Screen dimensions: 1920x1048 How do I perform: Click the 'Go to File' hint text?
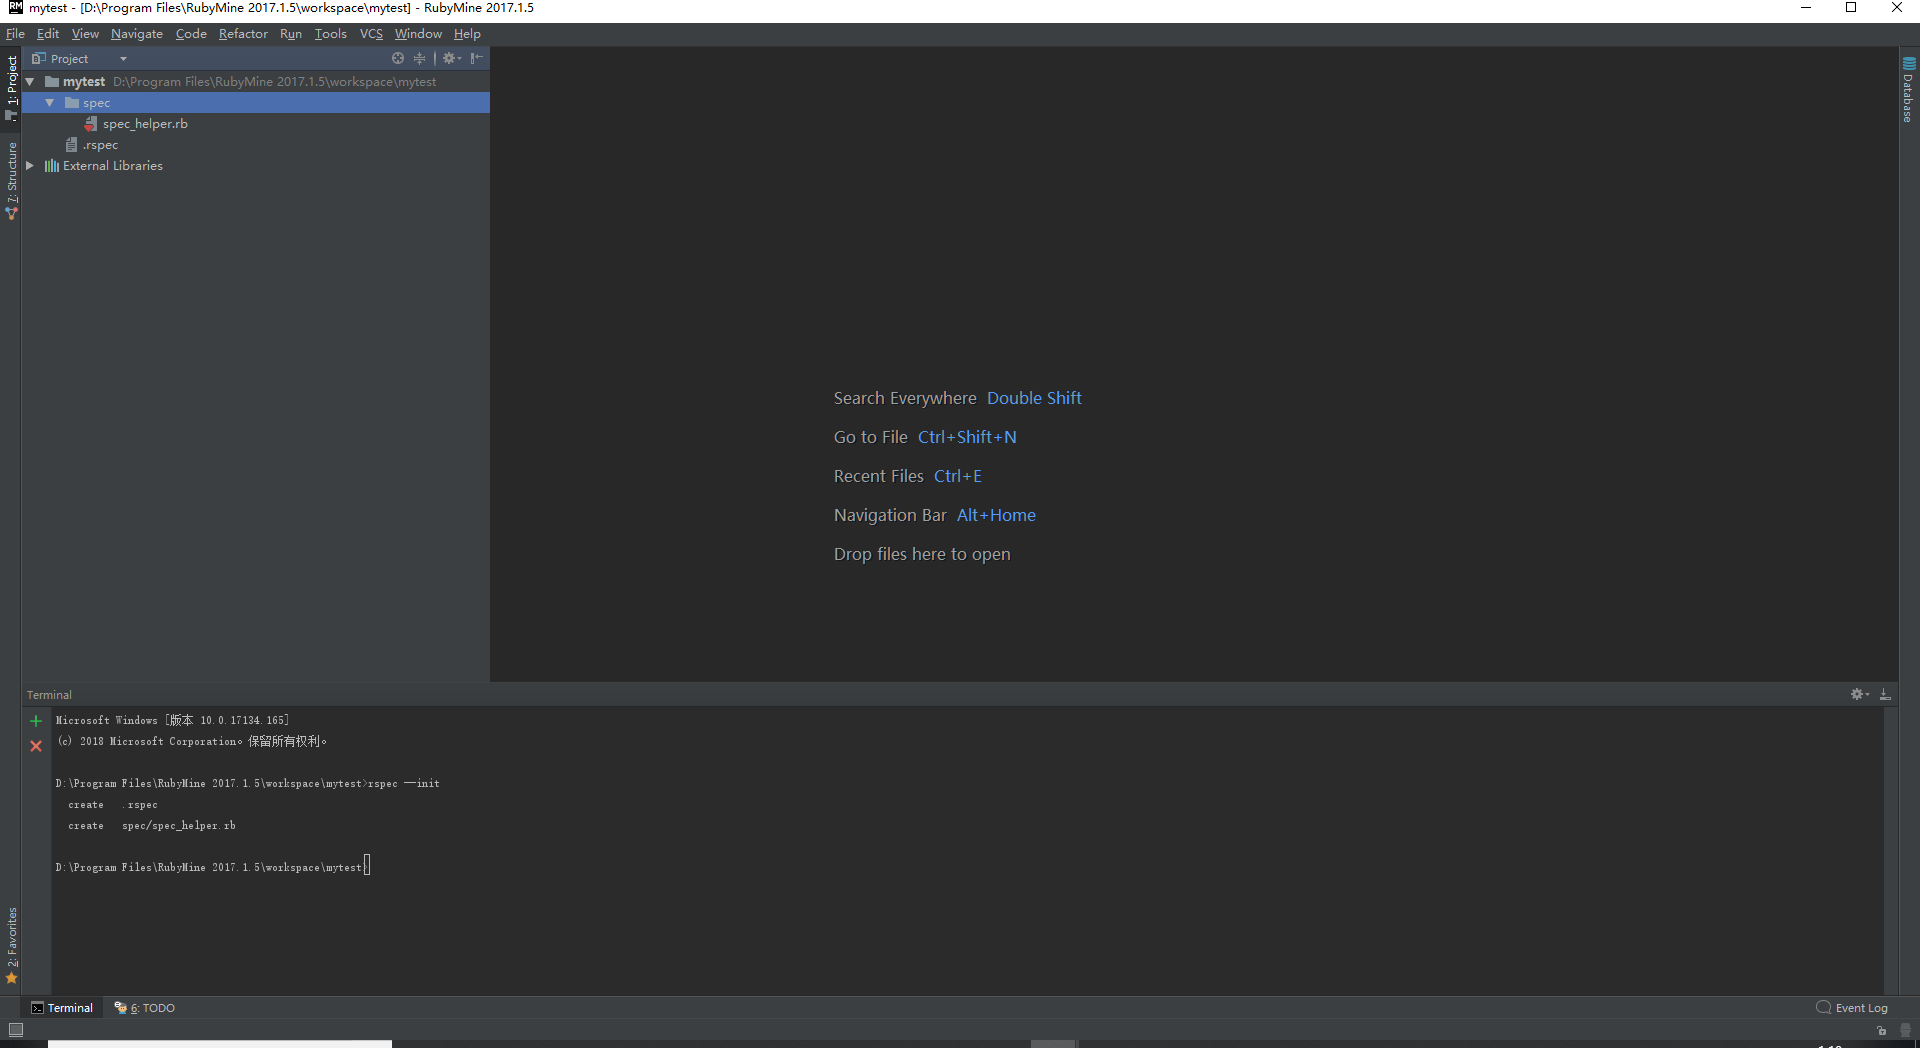point(871,437)
